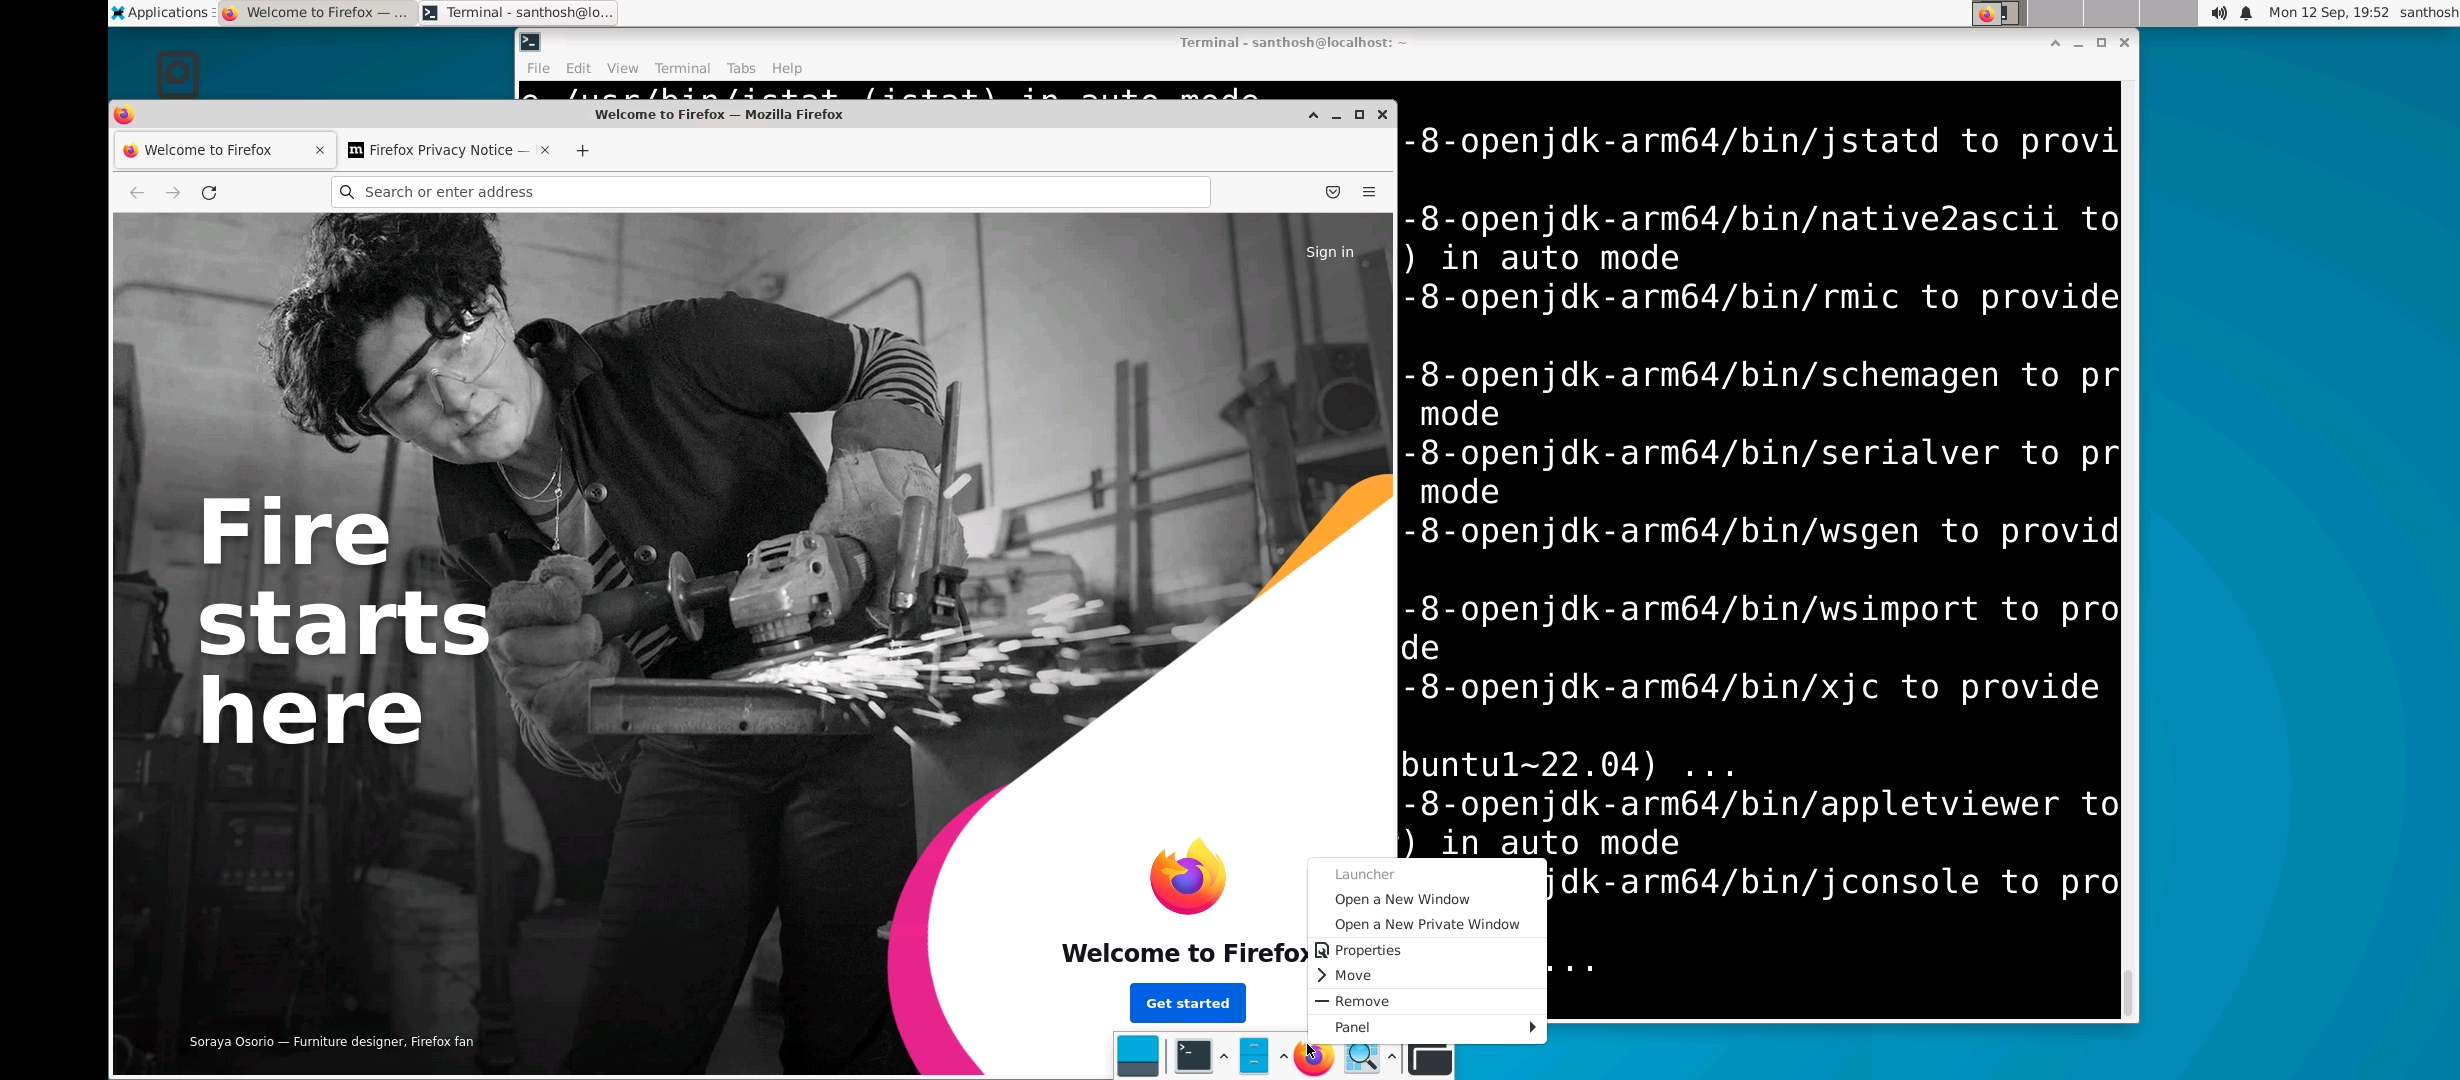Open the notification bell in the top panel
The width and height of the screenshot is (2460, 1080).
tap(2246, 13)
